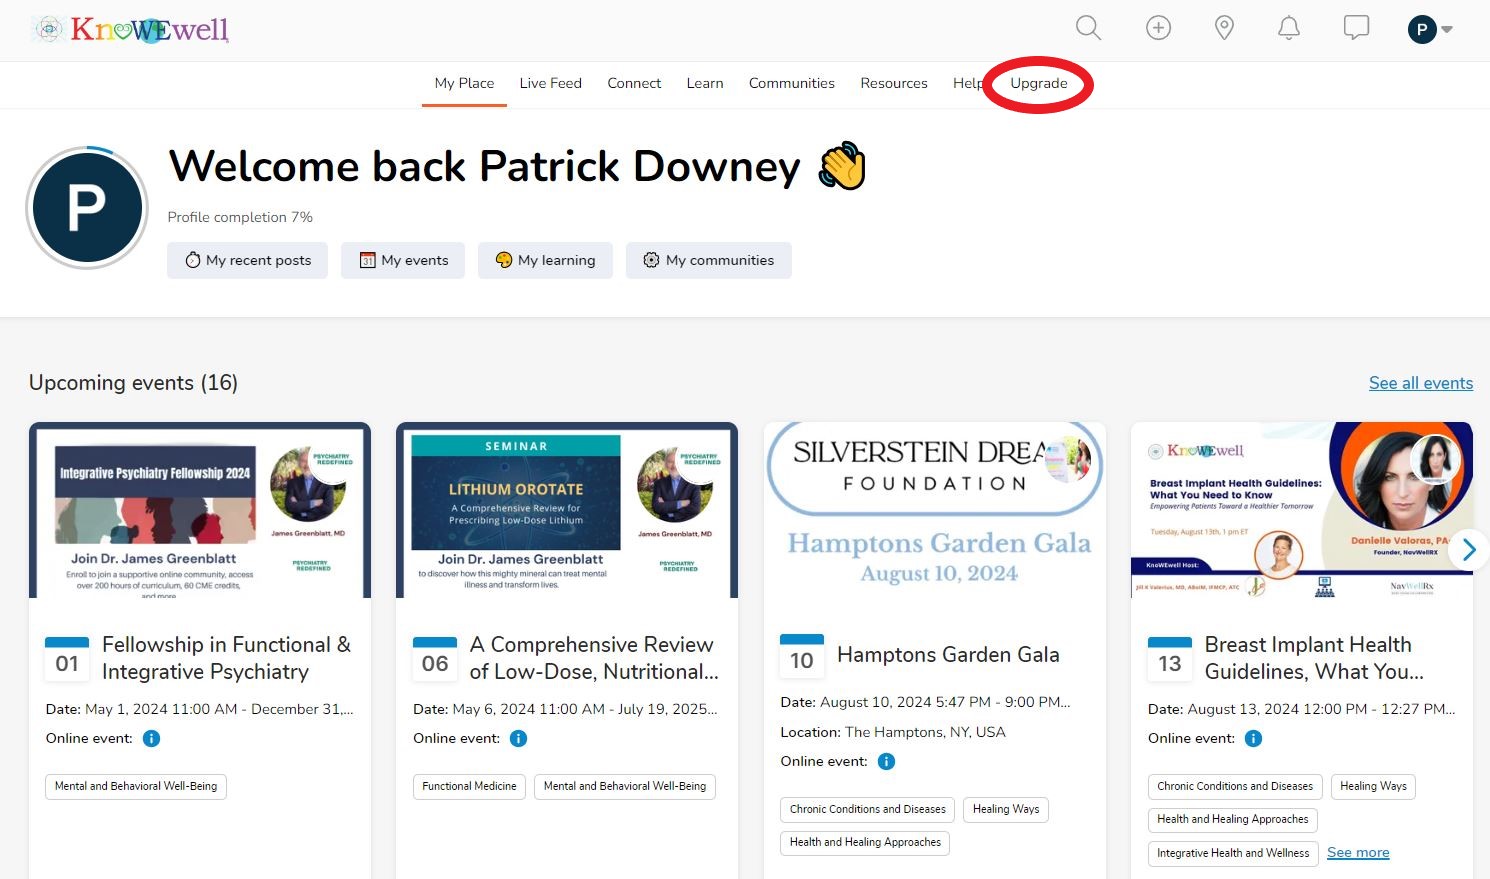This screenshot has width=1490, height=879.
Task: Open the Learn menu item
Action: coord(705,83)
